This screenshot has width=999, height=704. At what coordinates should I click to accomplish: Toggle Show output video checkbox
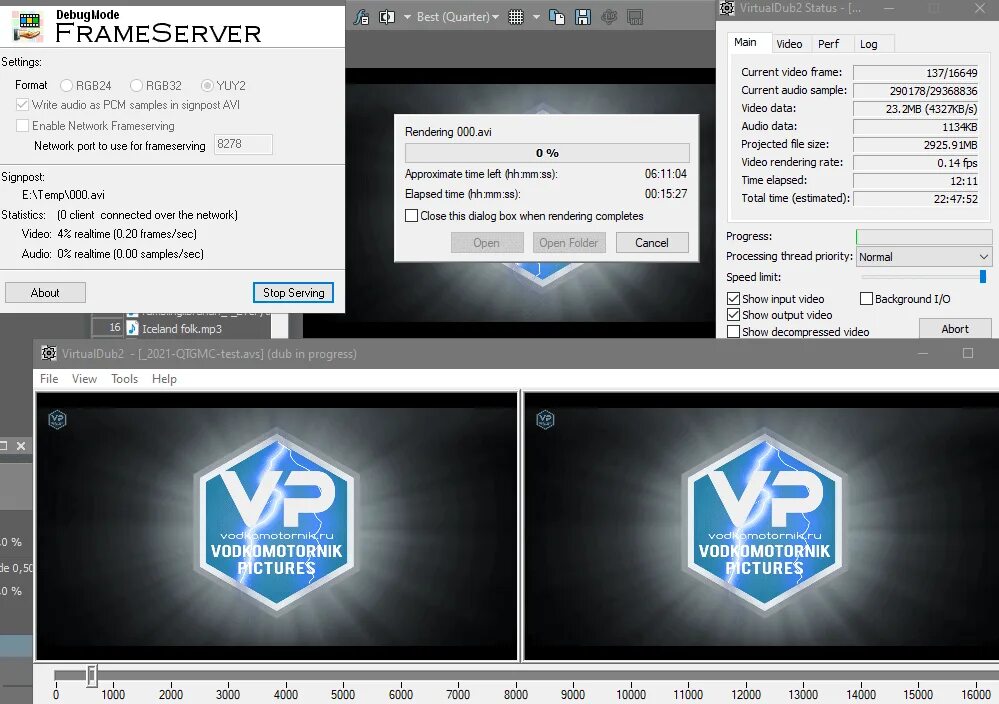tap(733, 315)
